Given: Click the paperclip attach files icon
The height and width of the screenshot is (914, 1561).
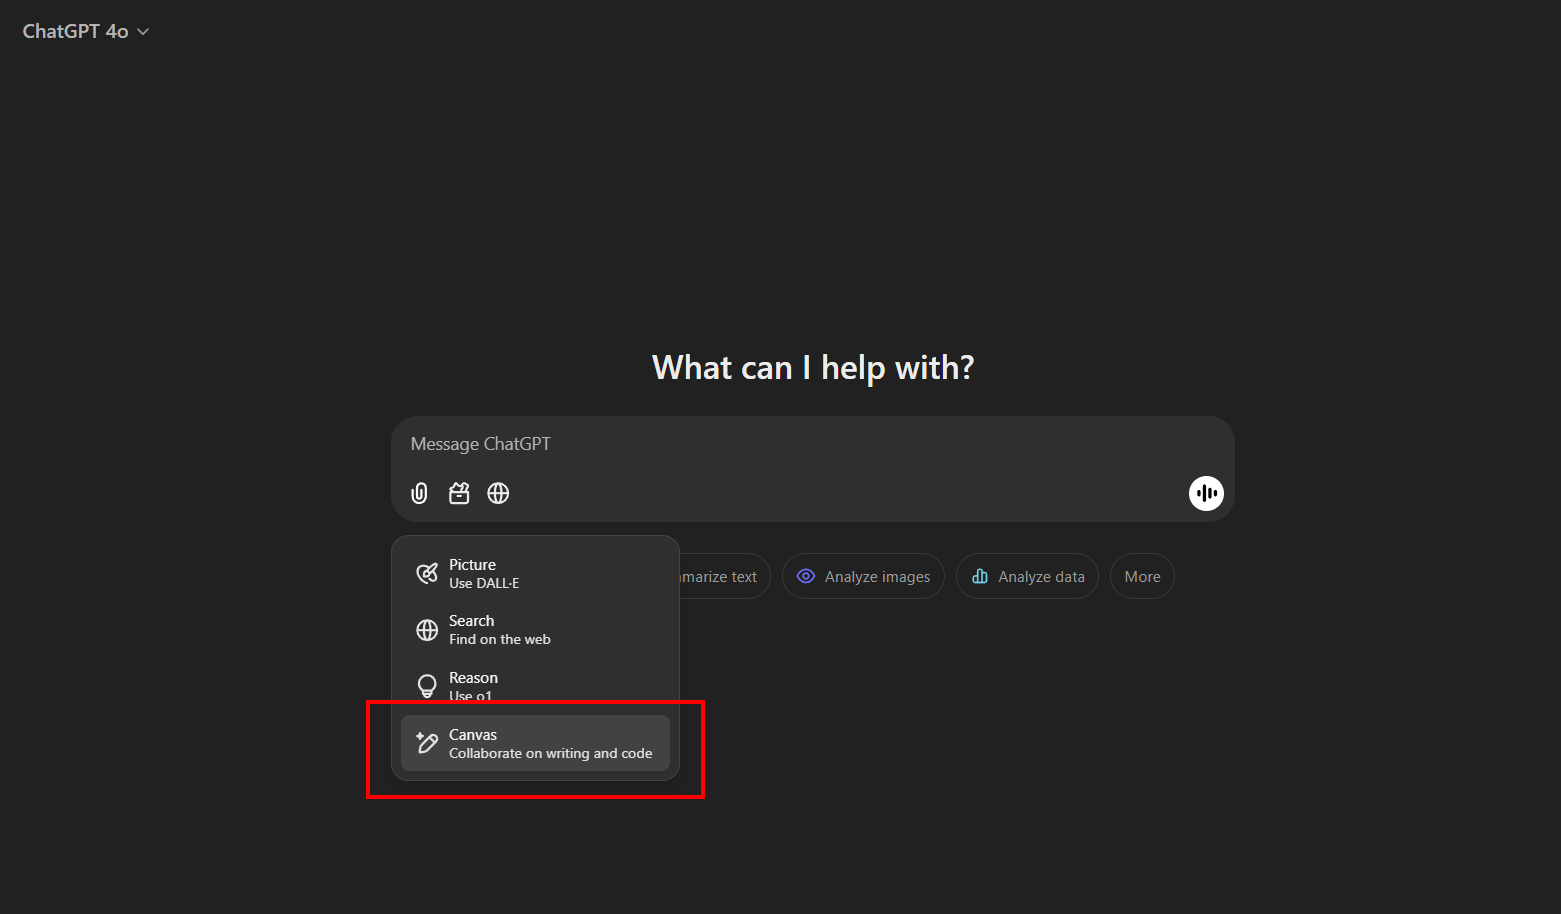Looking at the screenshot, I should [420, 493].
